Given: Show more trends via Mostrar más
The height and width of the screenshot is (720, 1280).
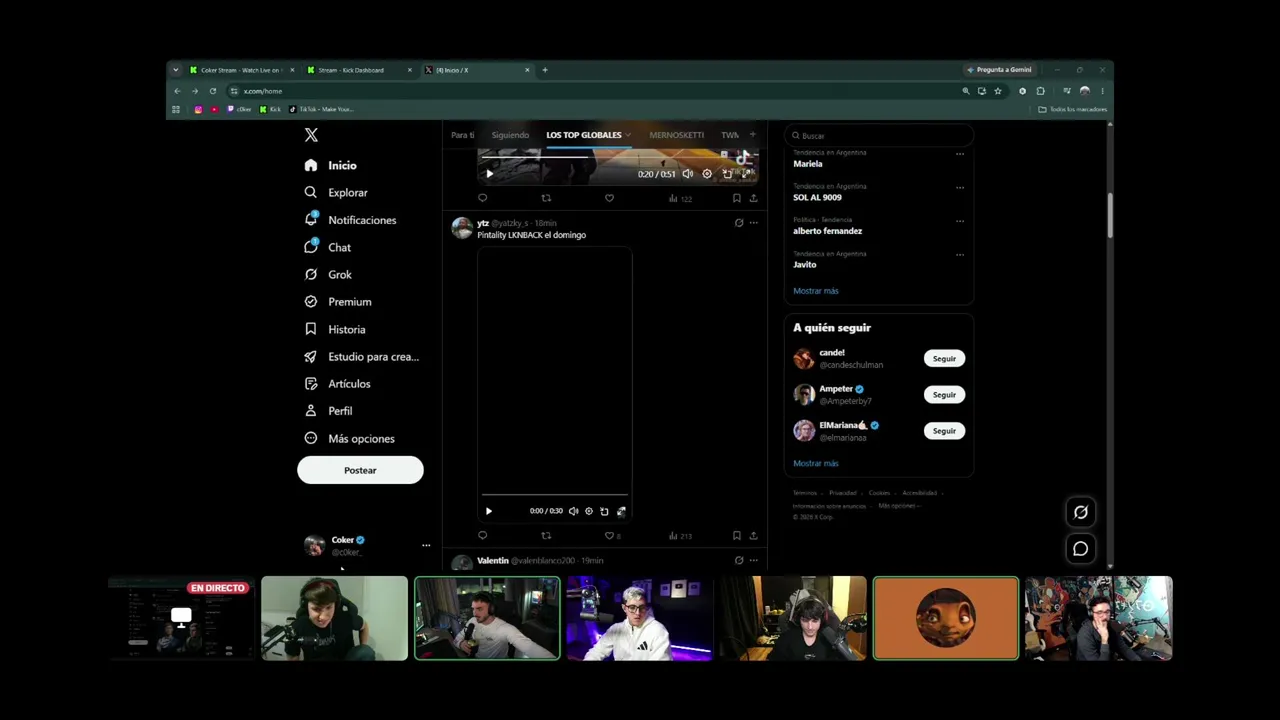Looking at the screenshot, I should [816, 291].
